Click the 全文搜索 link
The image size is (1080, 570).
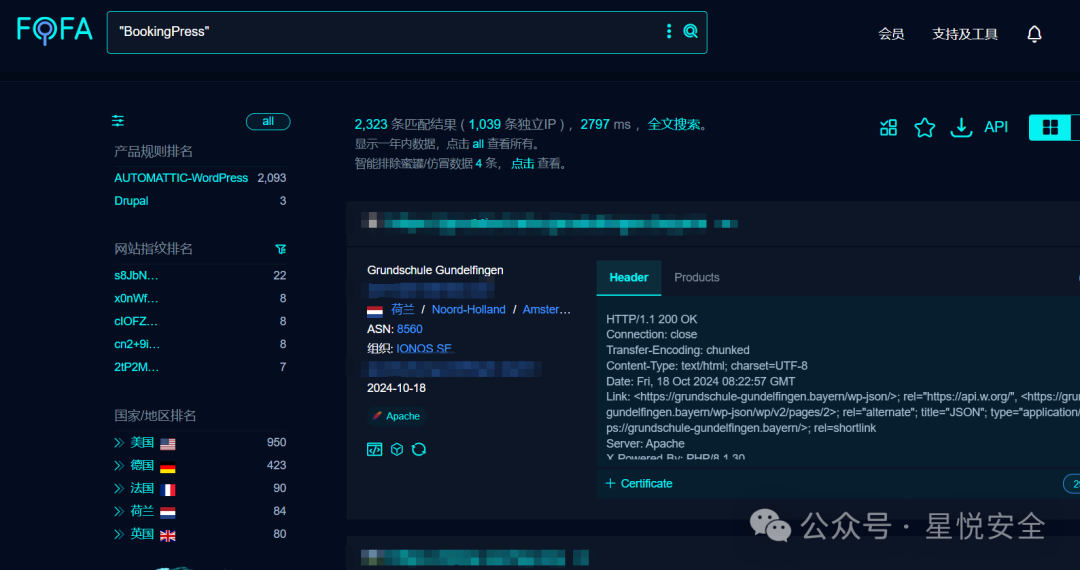(674, 125)
